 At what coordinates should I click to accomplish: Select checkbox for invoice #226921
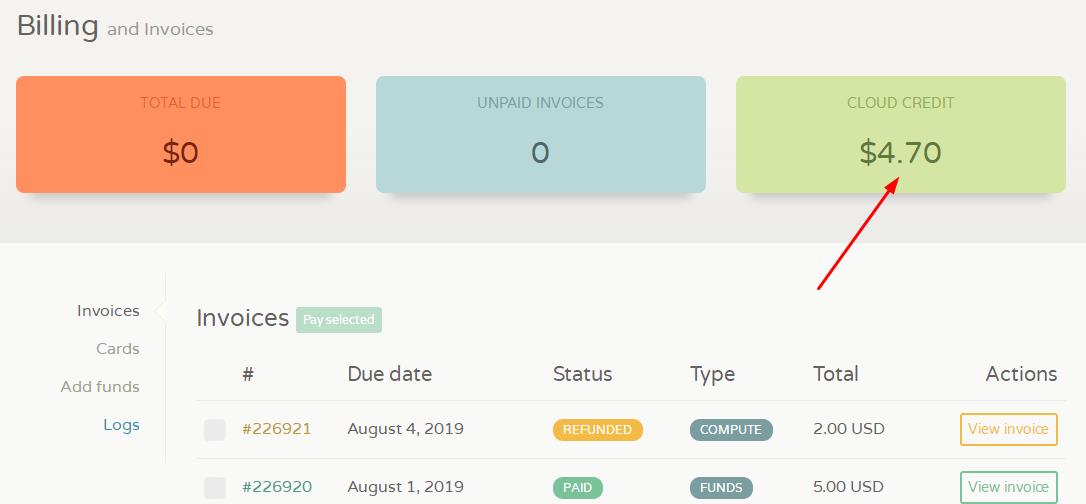coord(215,429)
